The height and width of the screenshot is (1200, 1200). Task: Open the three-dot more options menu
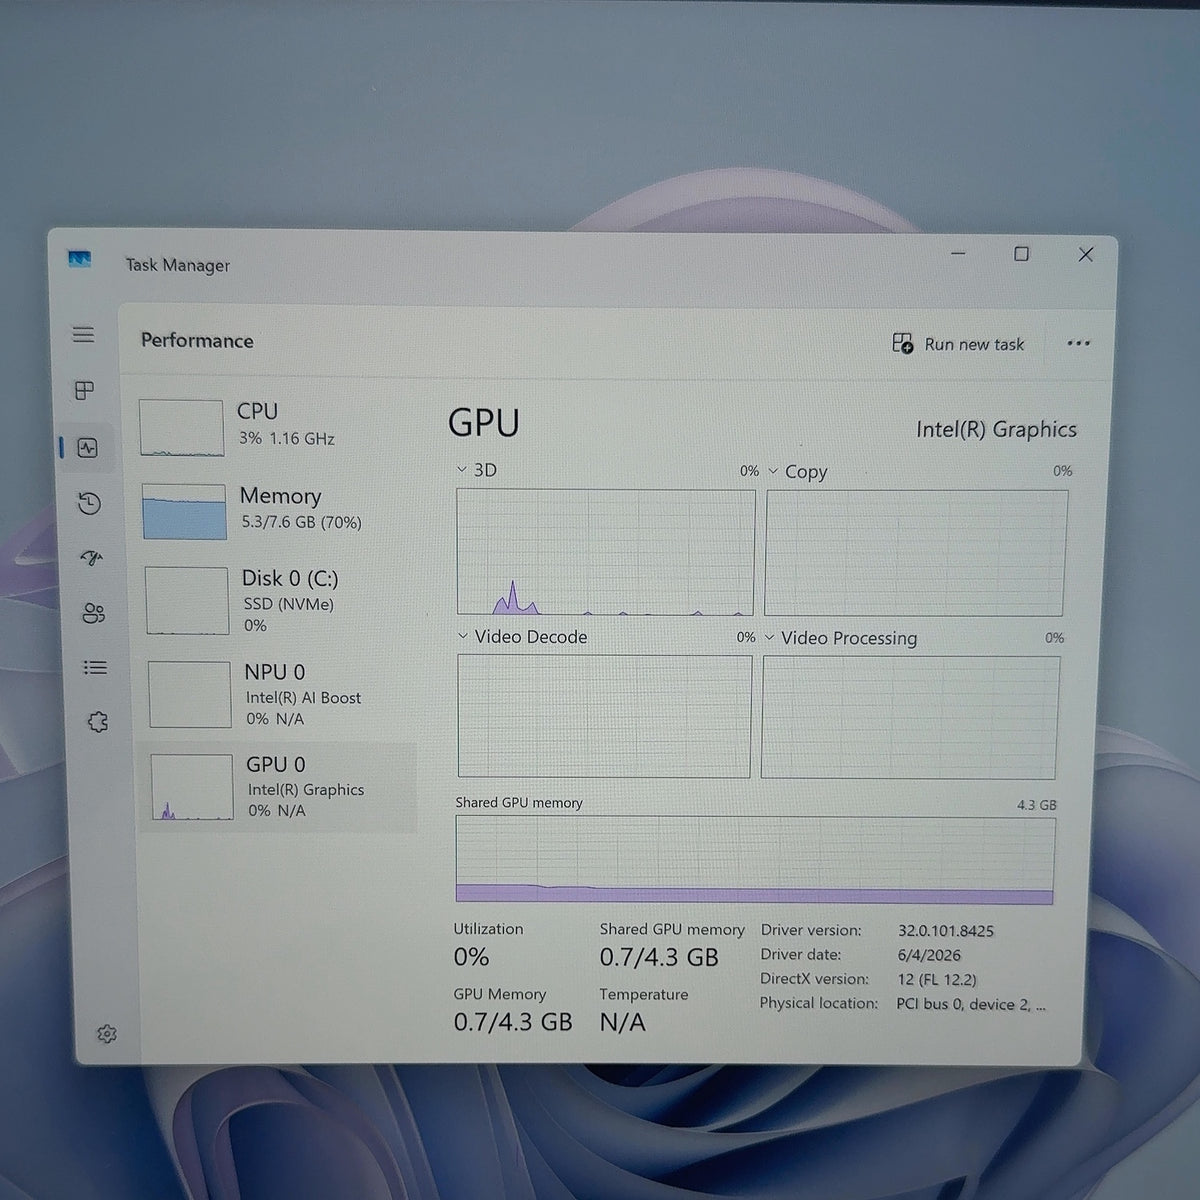pyautogui.click(x=1078, y=343)
